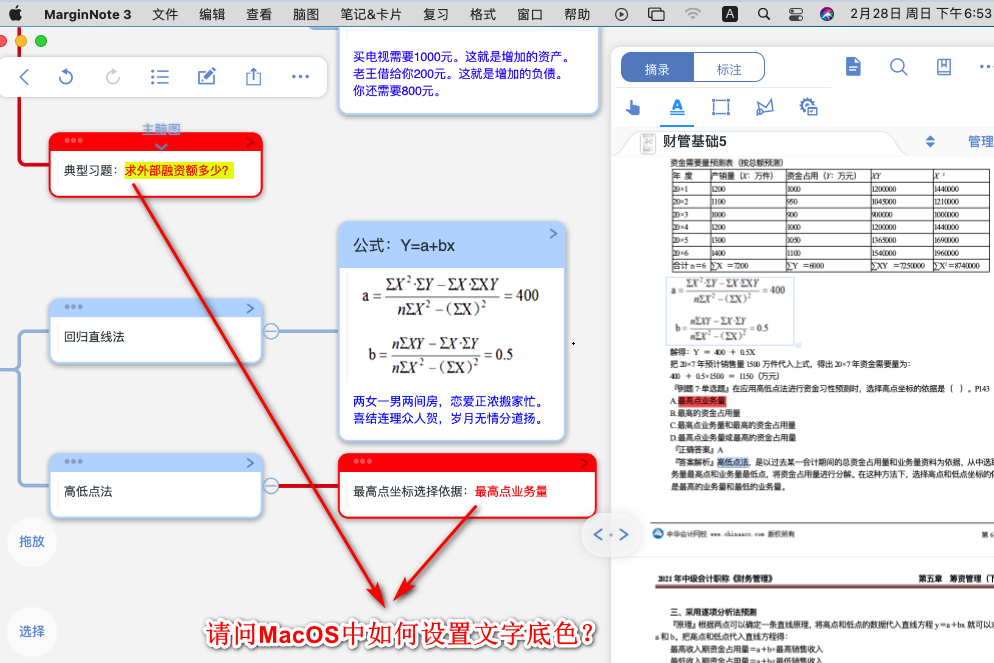
Task: Open the 财管基础5 document switcher
Action: (x=930, y=141)
